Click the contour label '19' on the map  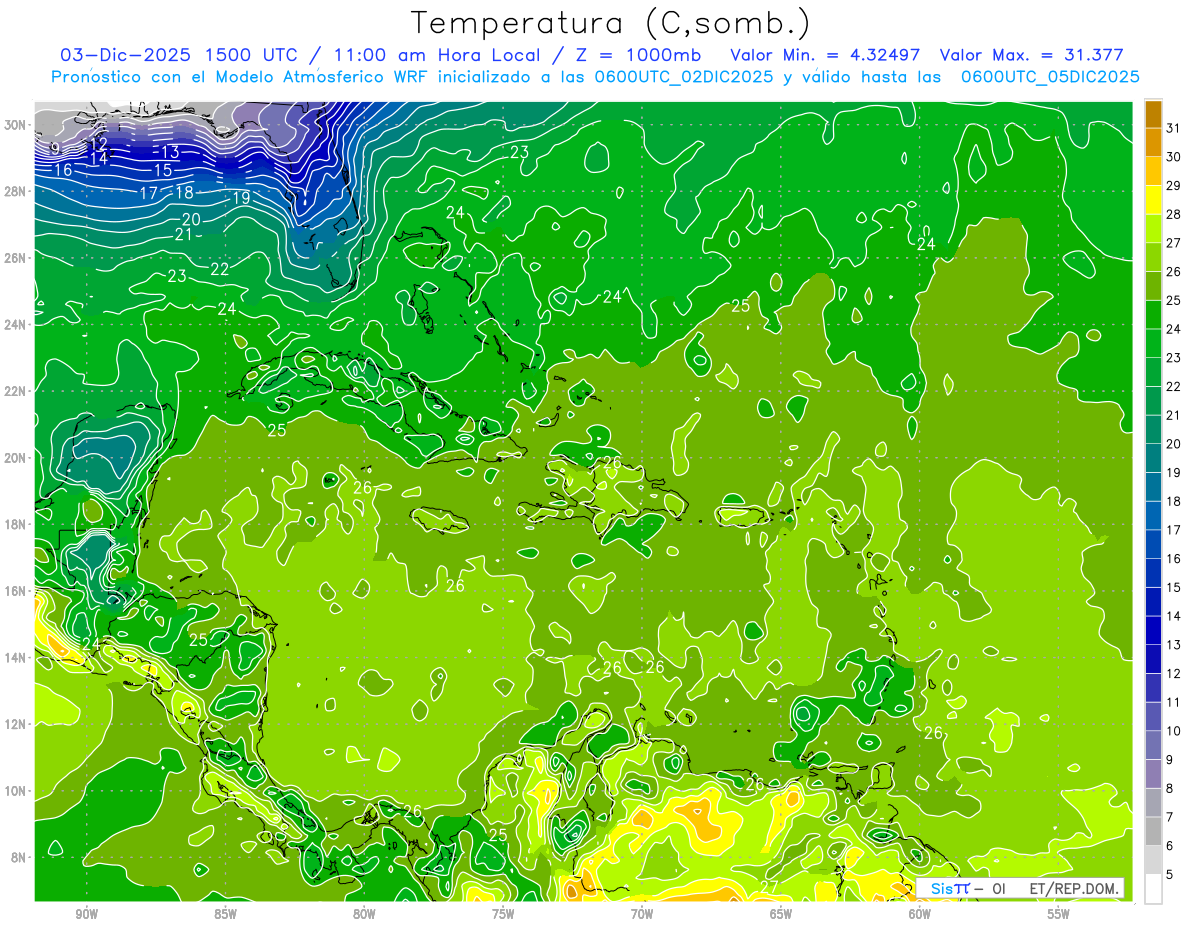(241, 198)
